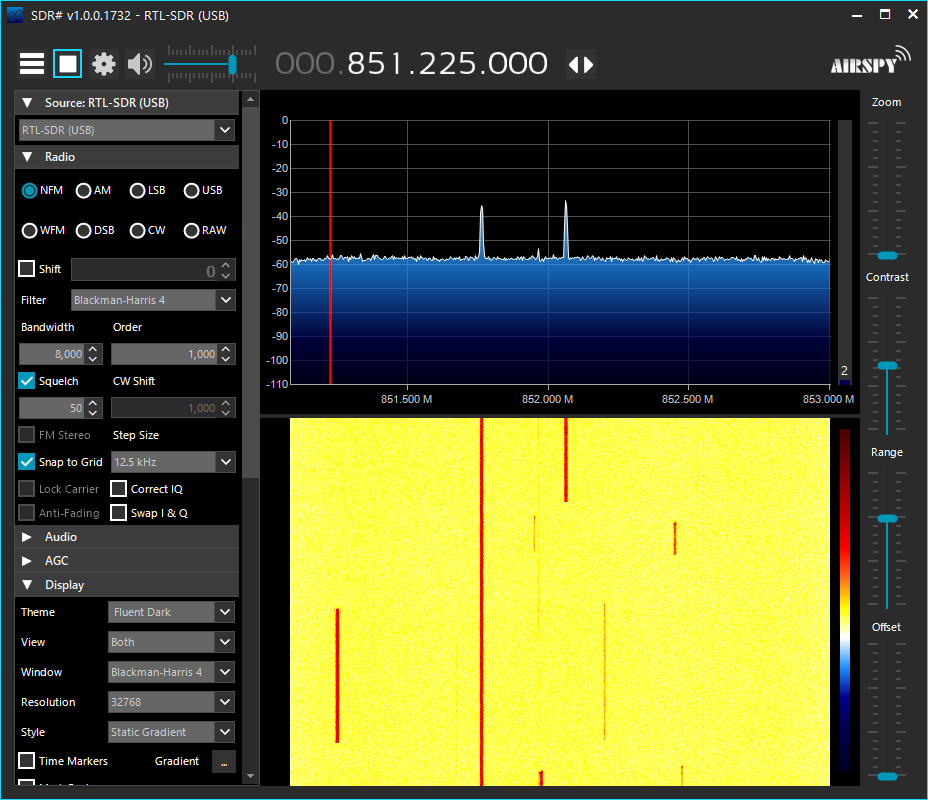Viewport: 928px width, 800px height.
Task: Open the hamburger main menu
Action: (x=32, y=65)
